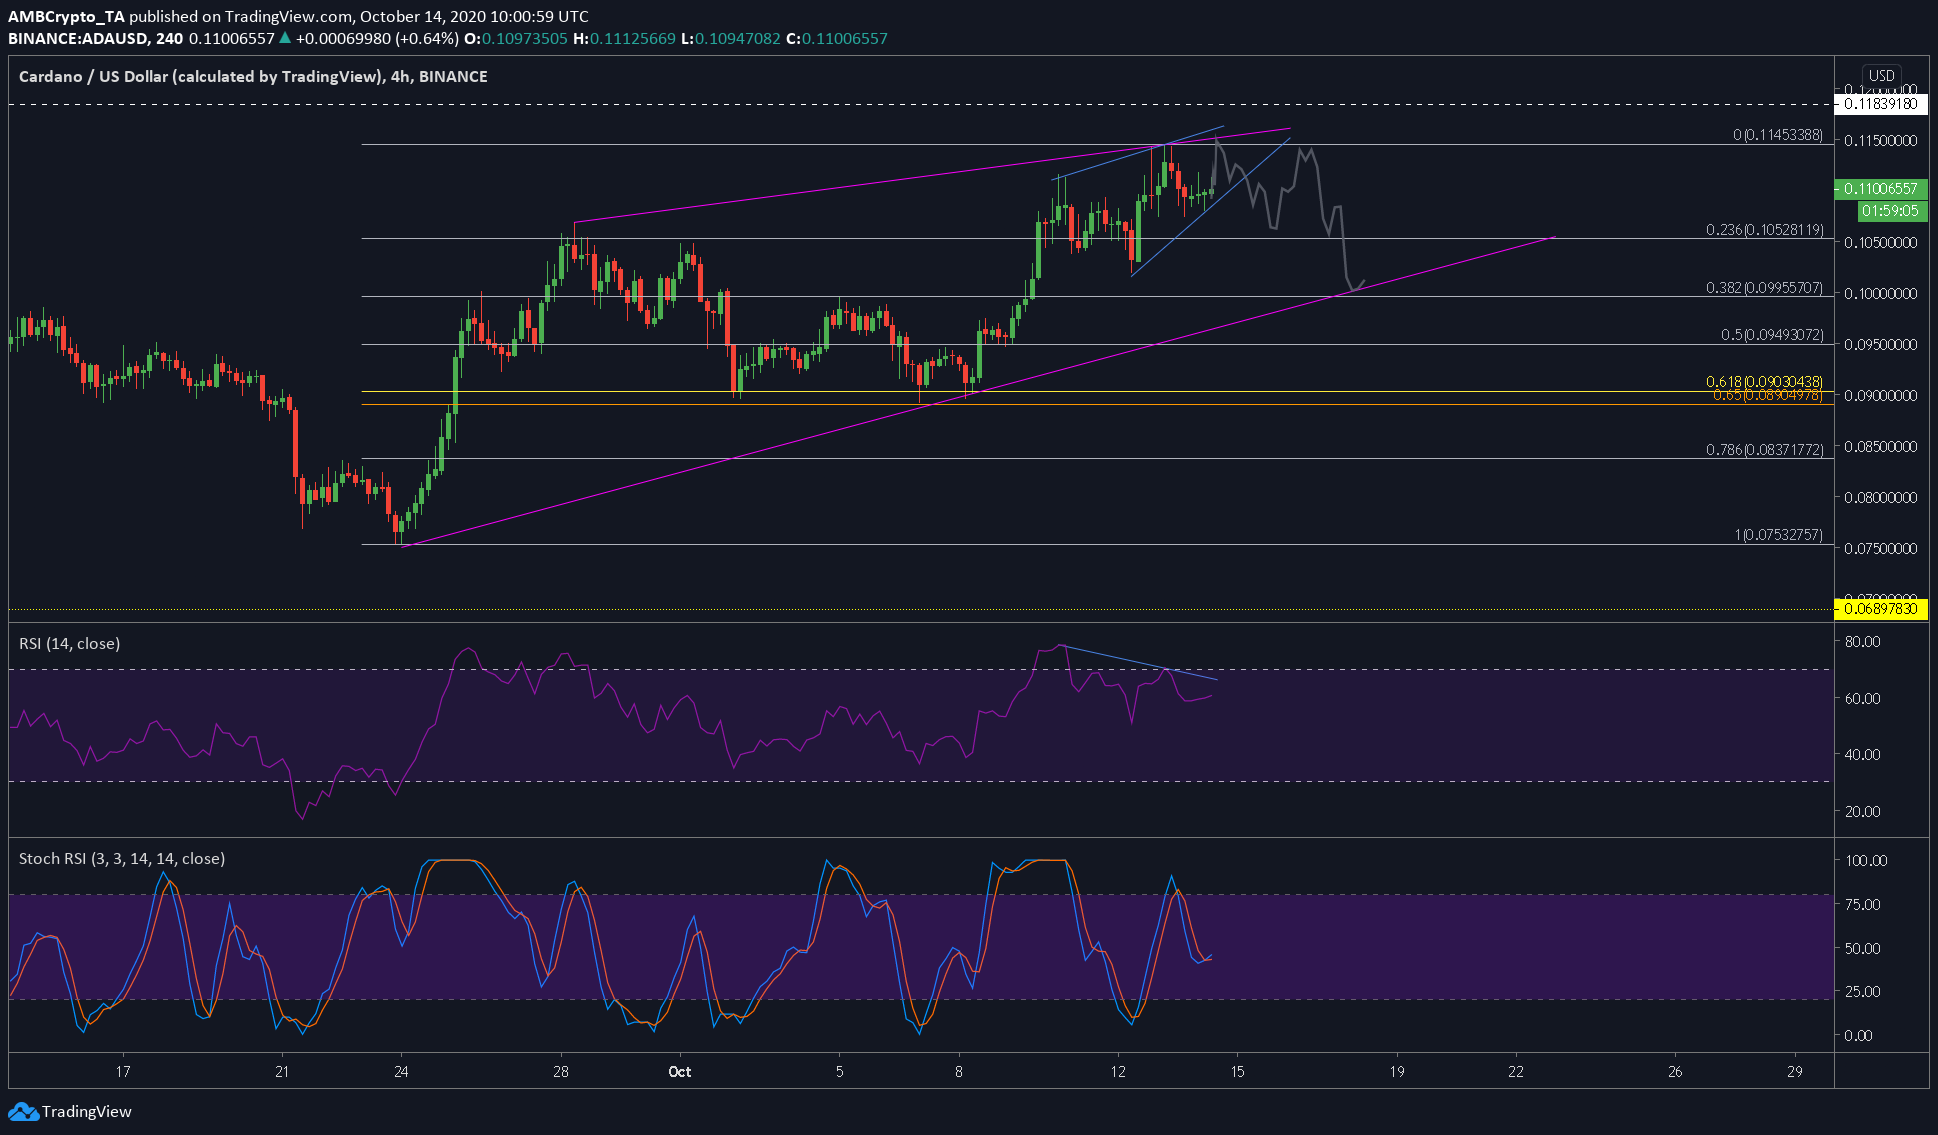The height and width of the screenshot is (1135, 1938).
Task: Select the current price tag 0.11006557
Action: pos(1879,188)
